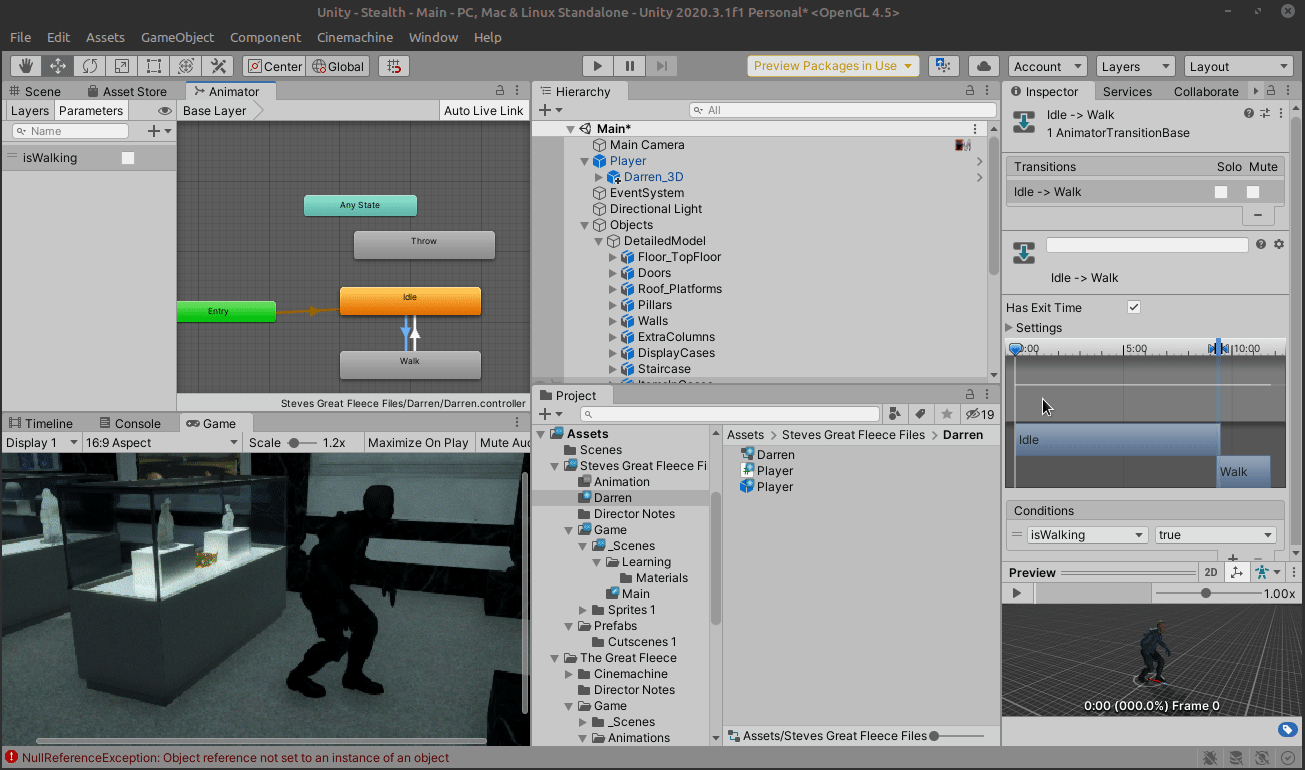Open the Layout dropdown
Screen dimensions: 1305x770
pyautogui.click(x=1239, y=66)
